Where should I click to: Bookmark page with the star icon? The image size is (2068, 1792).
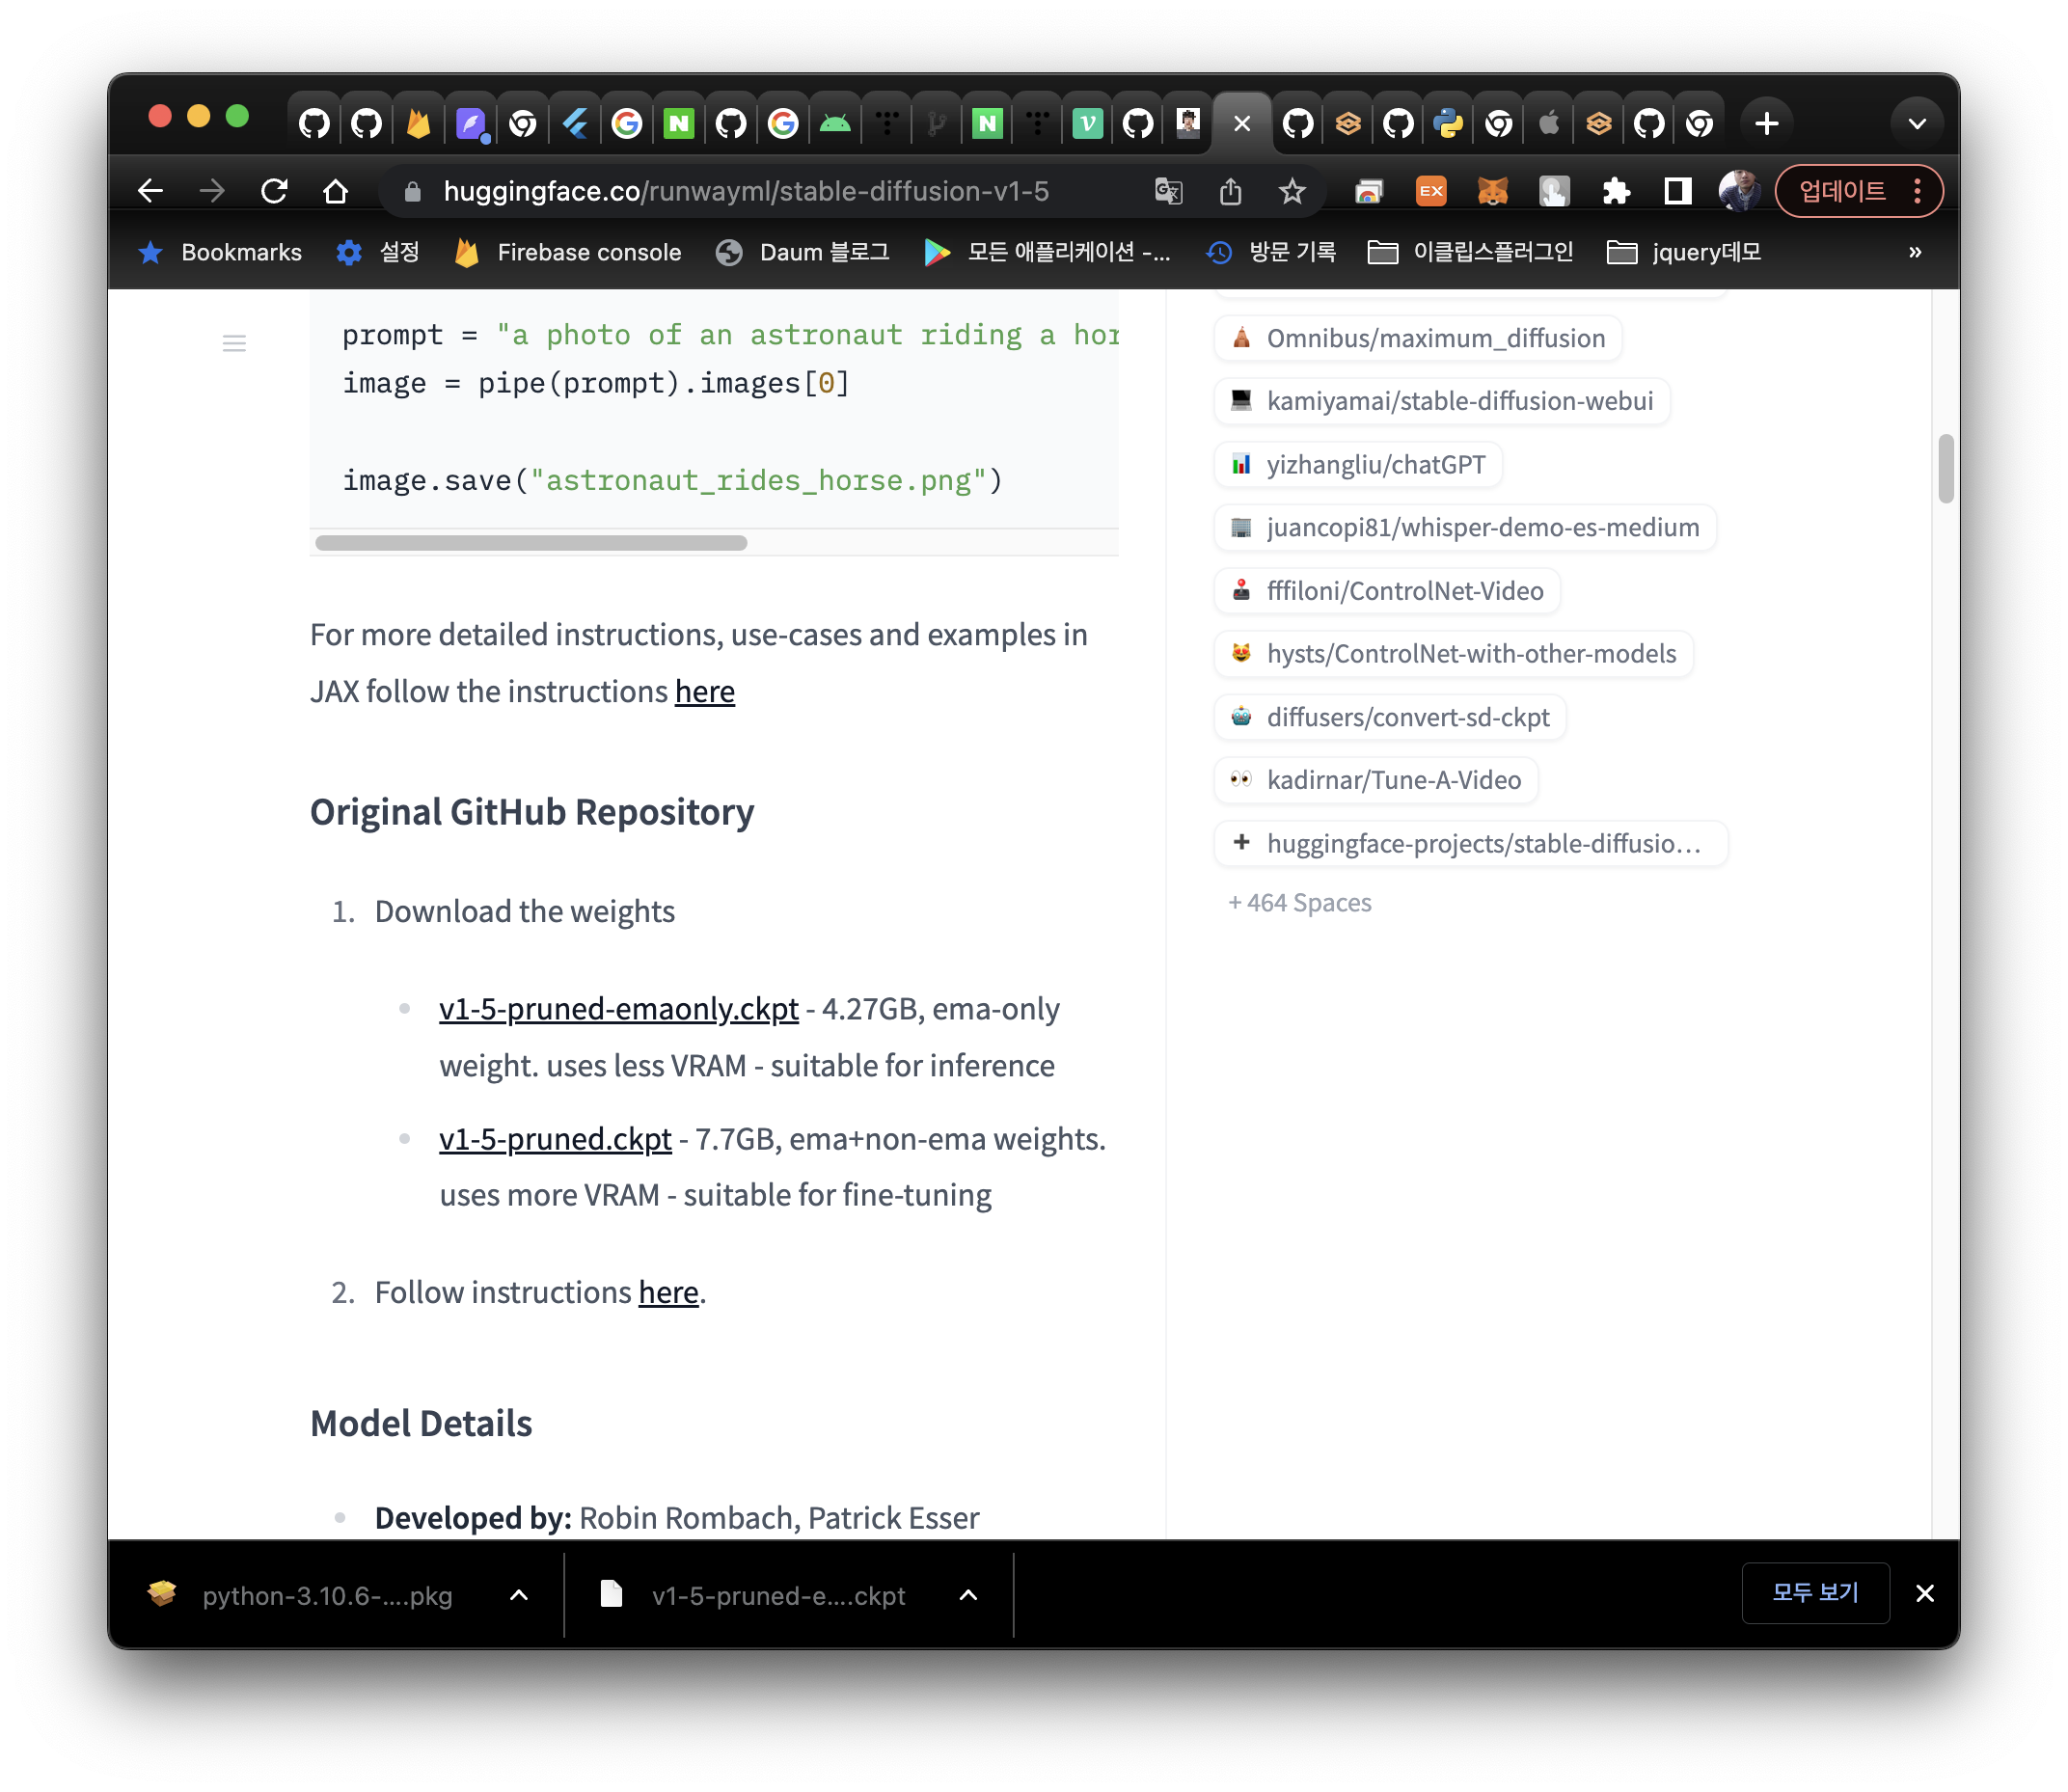click(1292, 191)
